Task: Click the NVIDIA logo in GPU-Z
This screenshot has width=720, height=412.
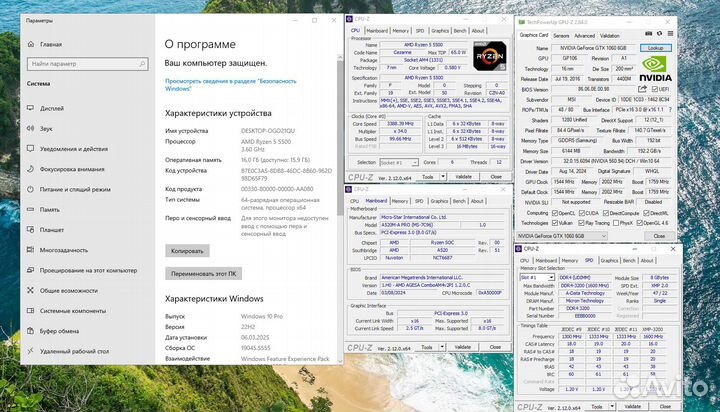Action: (x=656, y=69)
